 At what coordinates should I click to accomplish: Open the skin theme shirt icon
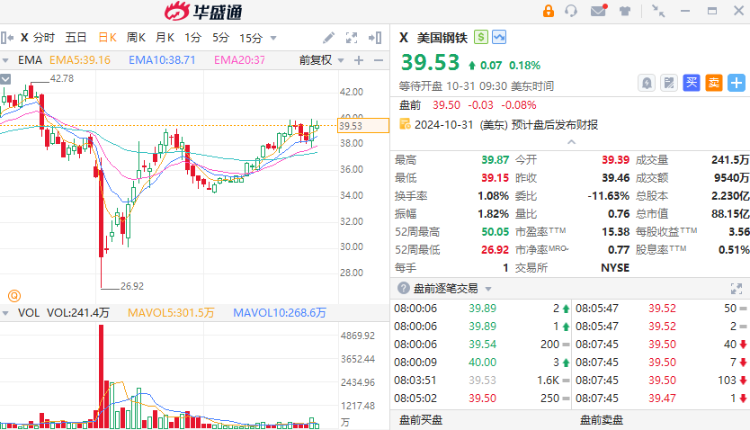[x=625, y=11]
